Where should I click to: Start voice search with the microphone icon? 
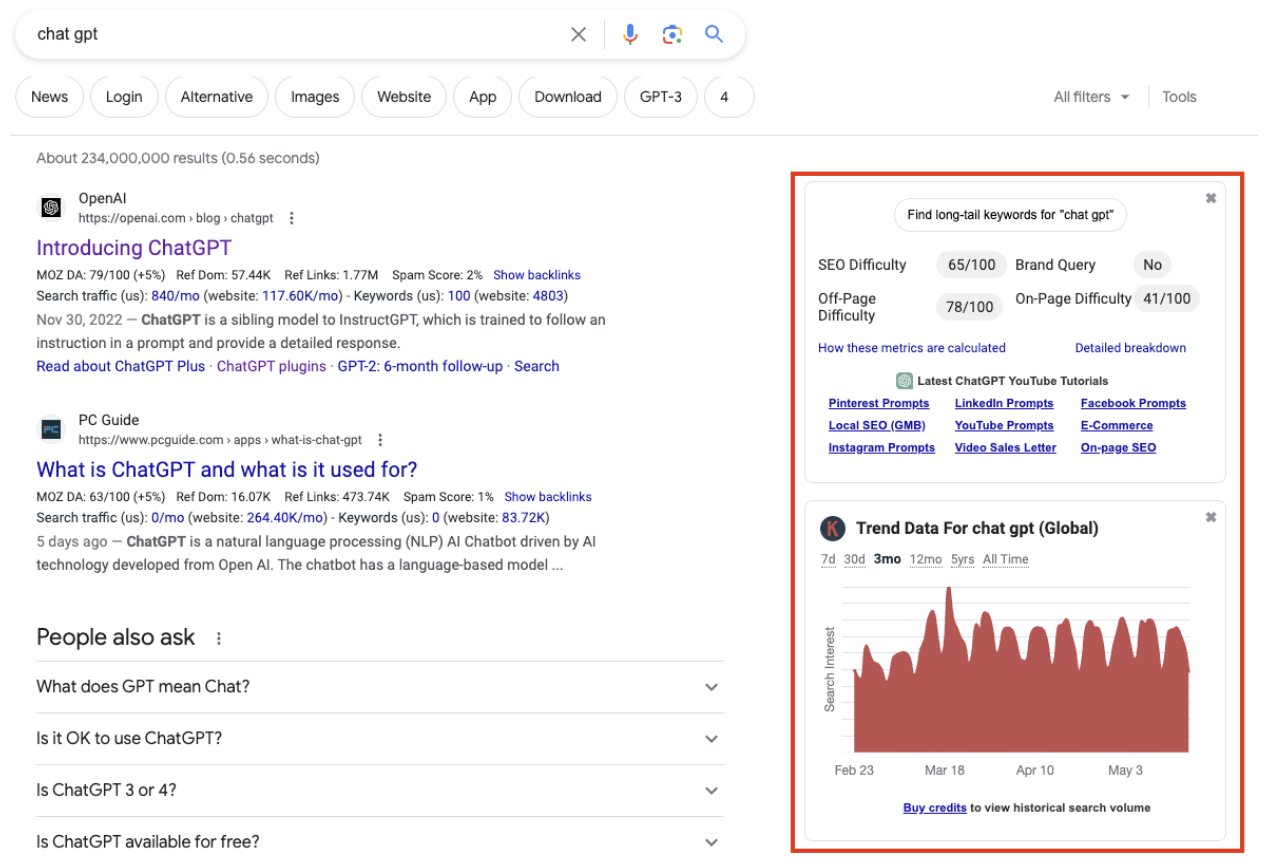[x=630, y=35]
